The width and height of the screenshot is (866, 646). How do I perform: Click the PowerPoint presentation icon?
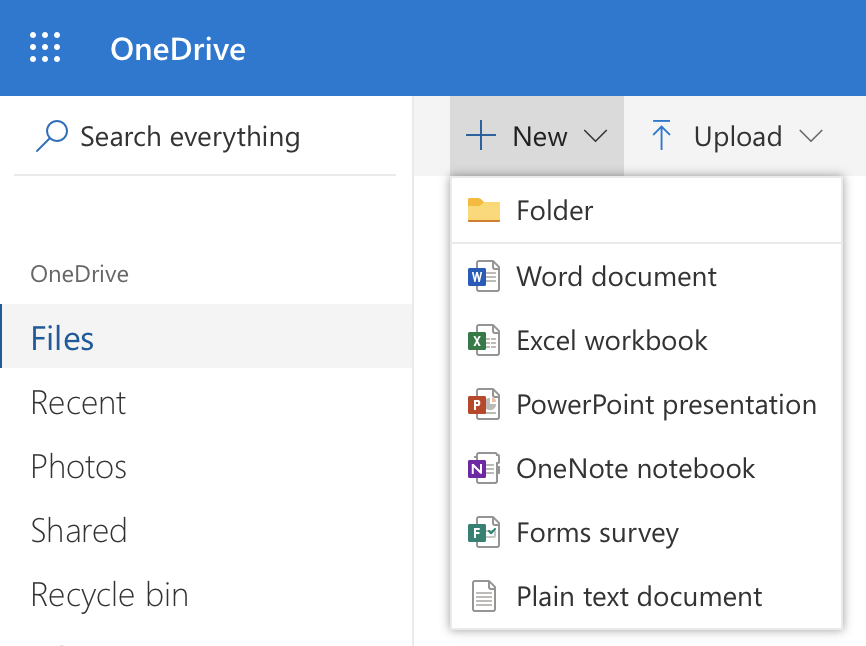484,405
